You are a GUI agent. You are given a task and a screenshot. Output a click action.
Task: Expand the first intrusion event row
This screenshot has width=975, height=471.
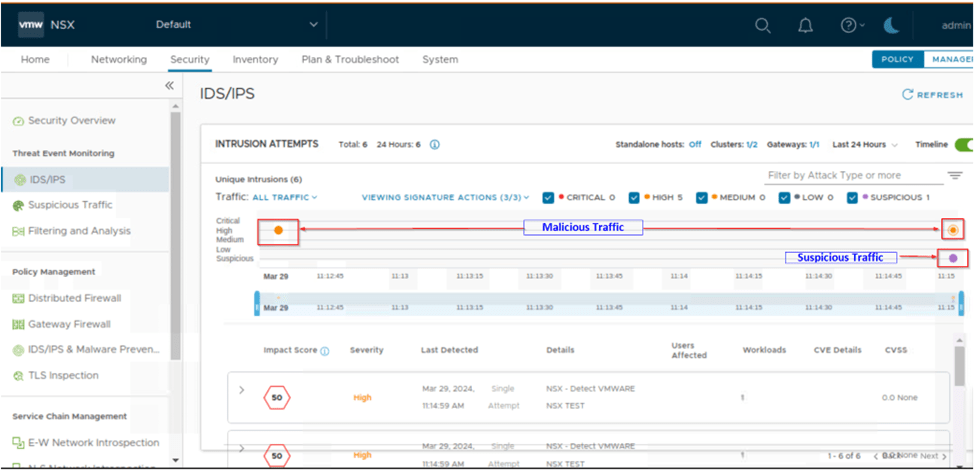[x=241, y=390]
